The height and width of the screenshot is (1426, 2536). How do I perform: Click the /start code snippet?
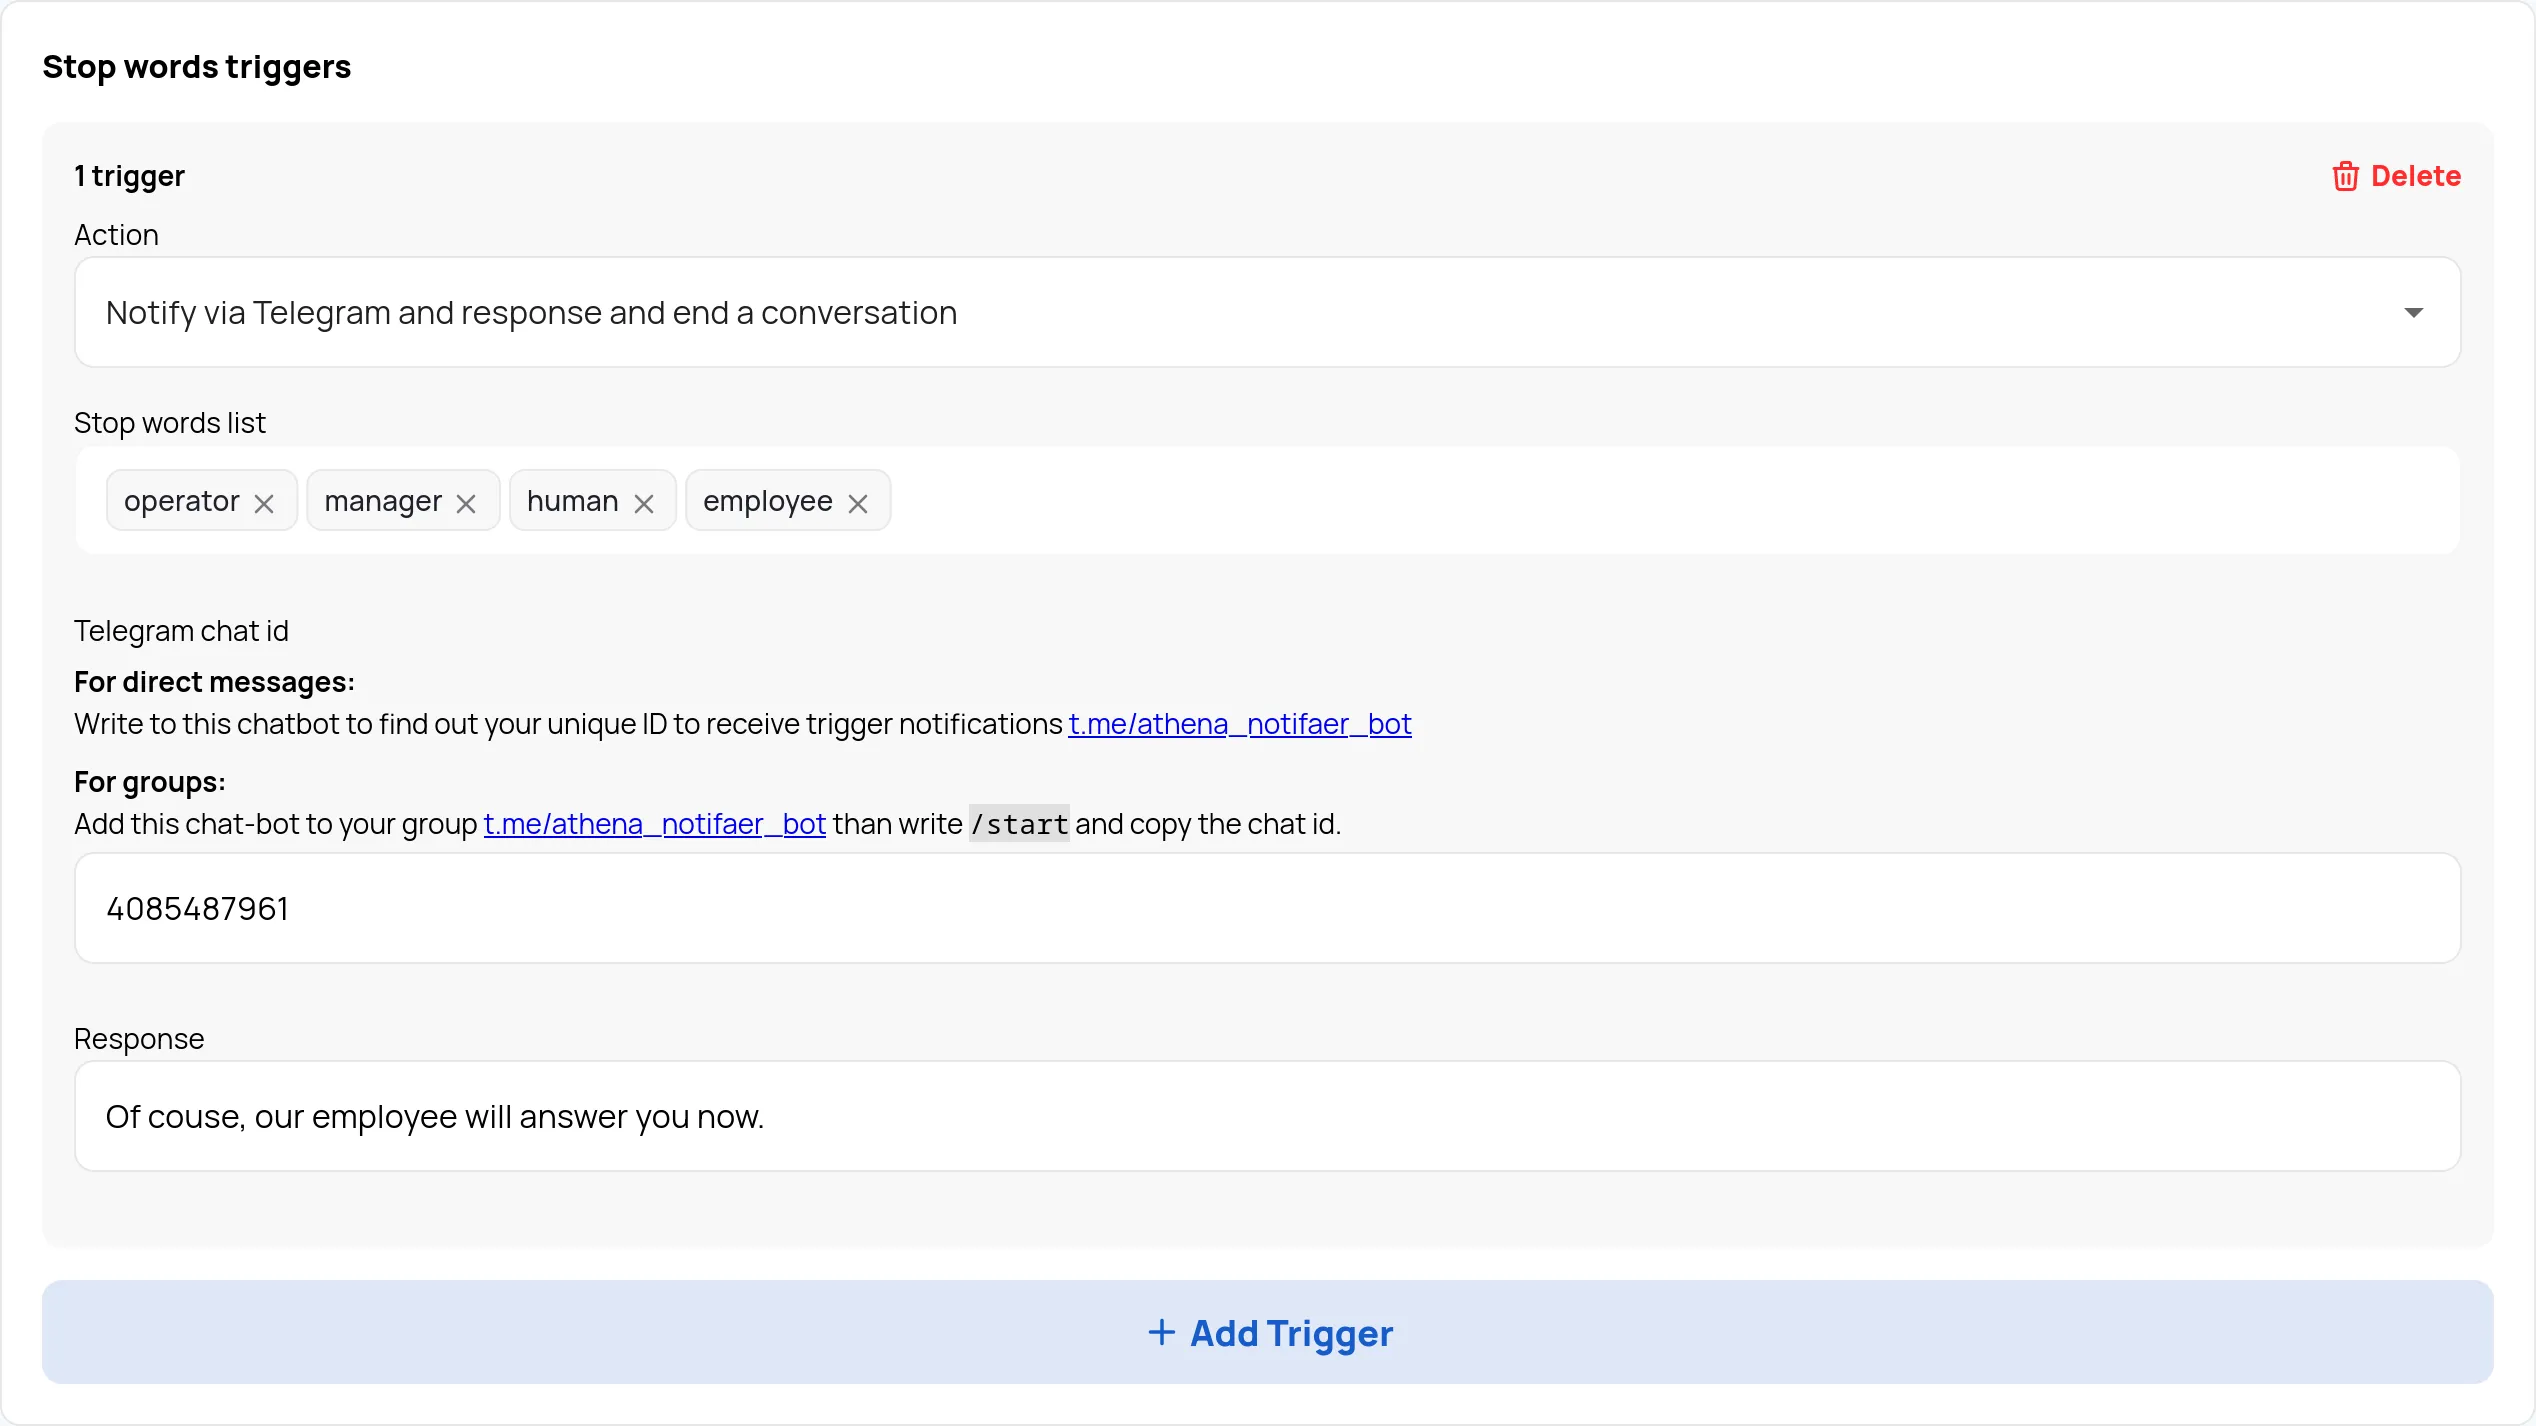point(1018,824)
